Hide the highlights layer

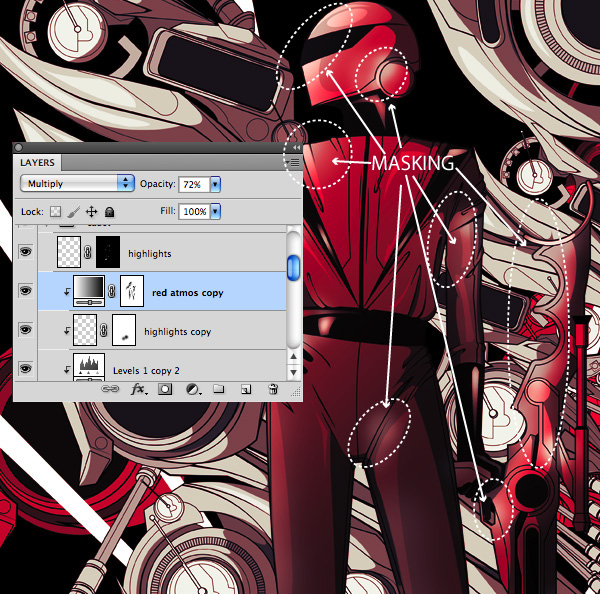tap(26, 253)
